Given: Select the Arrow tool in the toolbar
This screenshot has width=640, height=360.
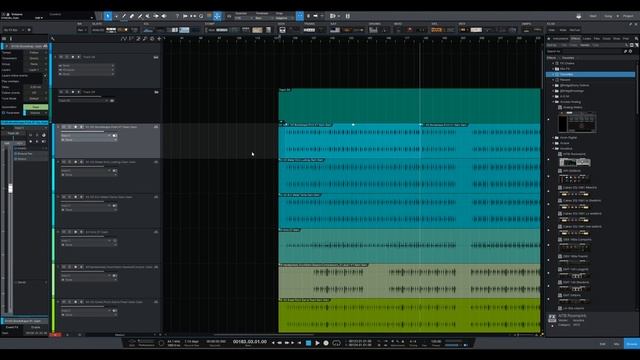Looking at the screenshot, I should coord(108,16).
